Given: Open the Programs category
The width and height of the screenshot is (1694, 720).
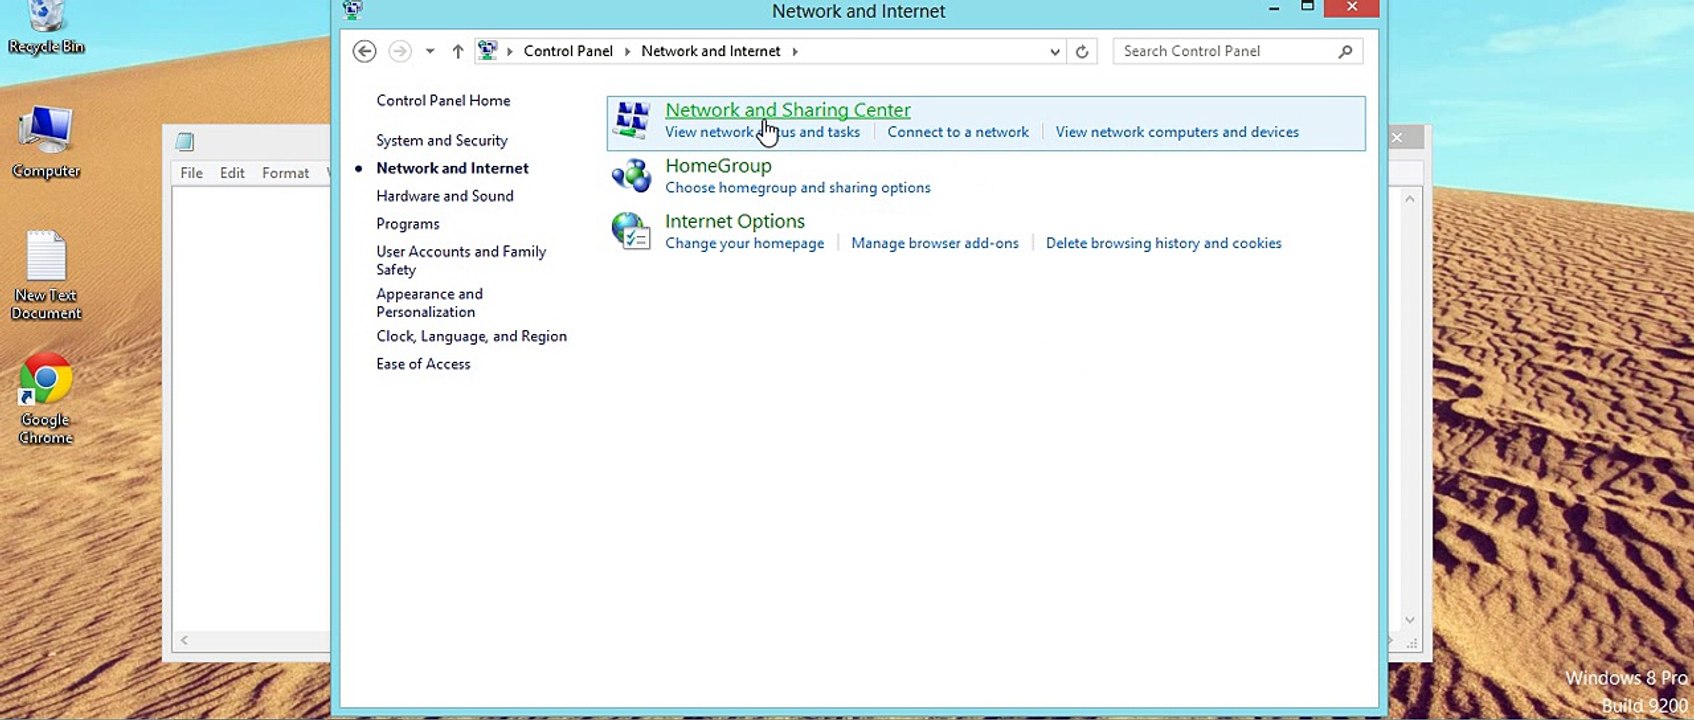Looking at the screenshot, I should 408,224.
